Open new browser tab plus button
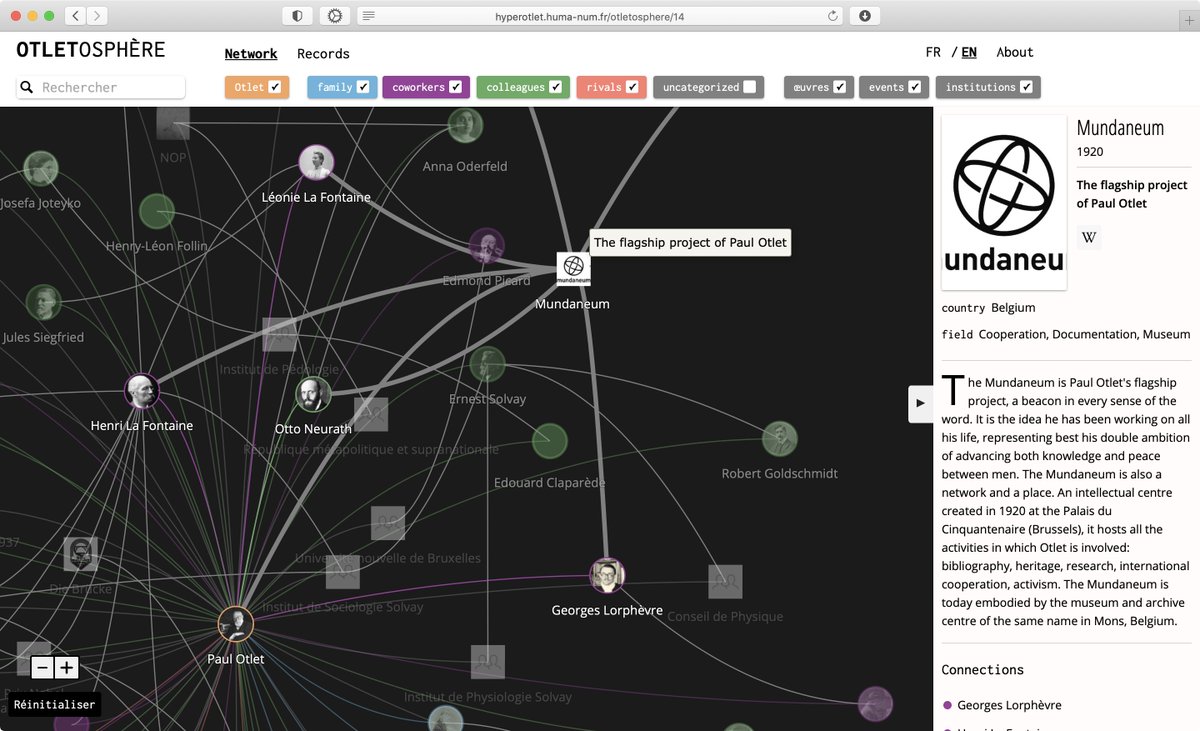Viewport: 1200px width, 731px height. tap(1188, 20)
